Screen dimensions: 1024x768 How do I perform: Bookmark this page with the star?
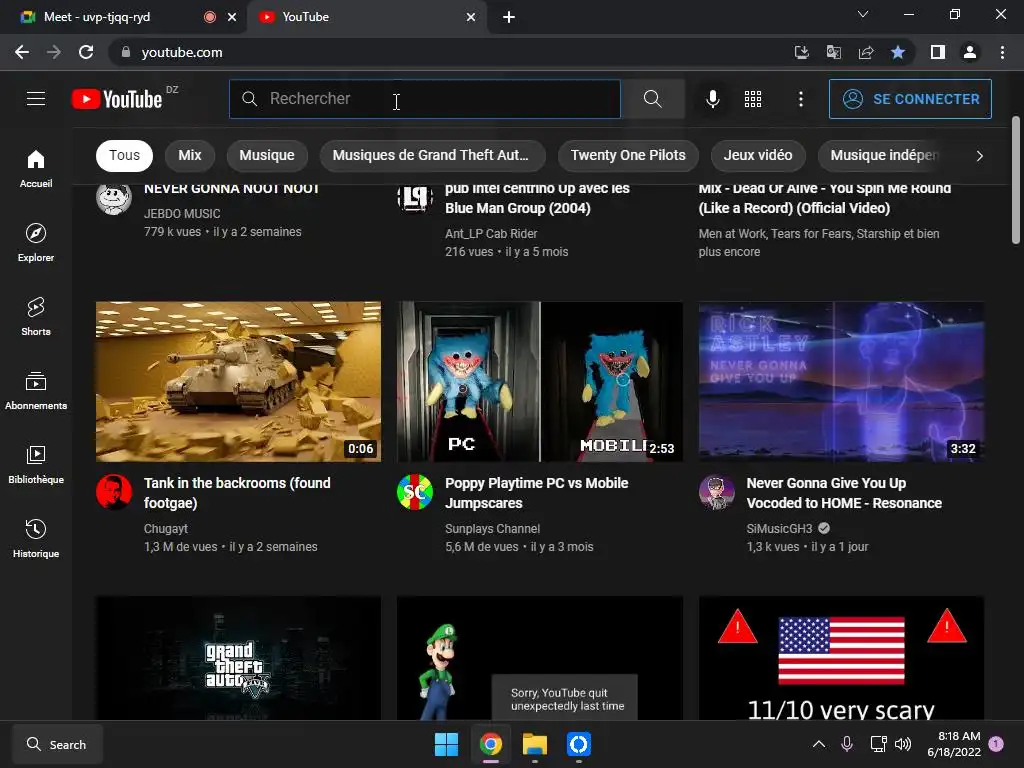point(898,52)
